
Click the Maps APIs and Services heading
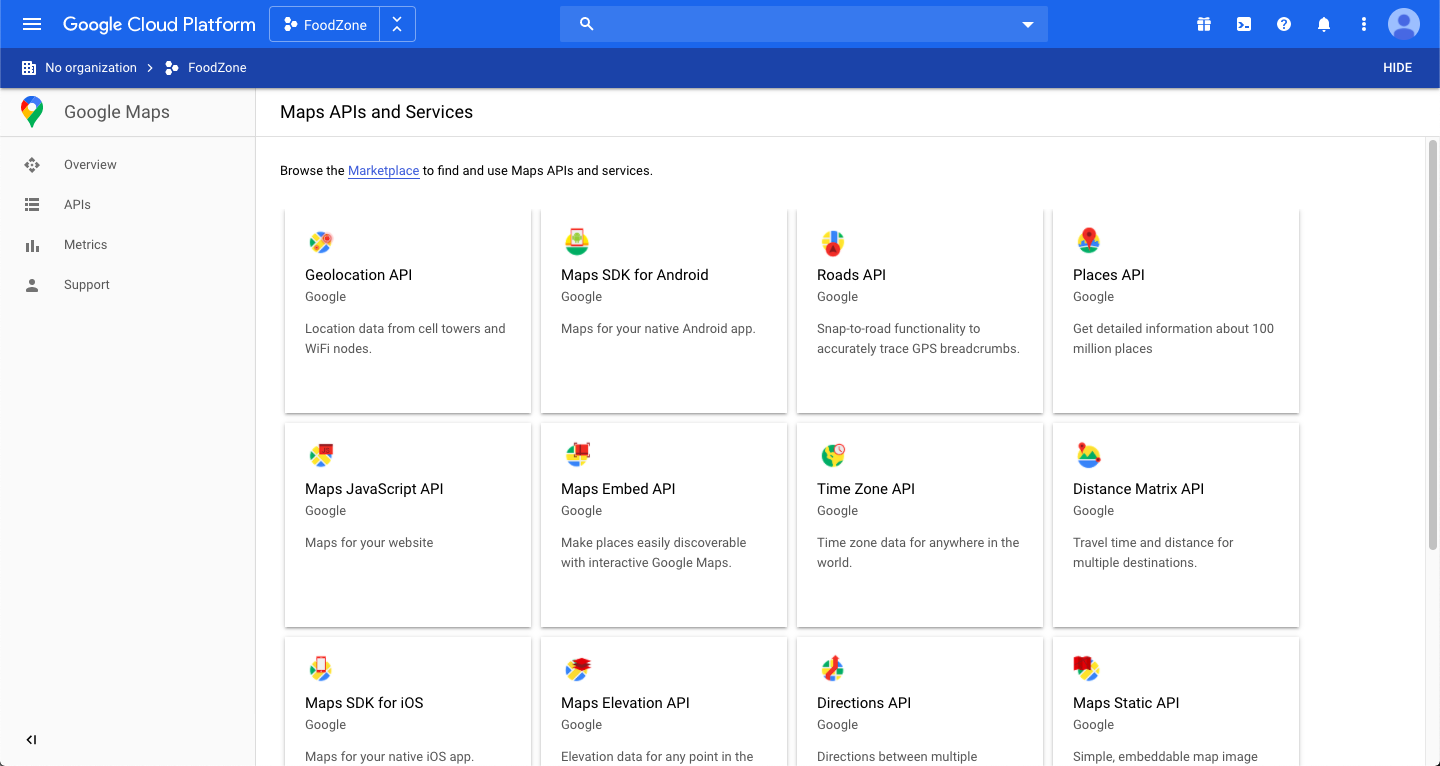coord(376,112)
